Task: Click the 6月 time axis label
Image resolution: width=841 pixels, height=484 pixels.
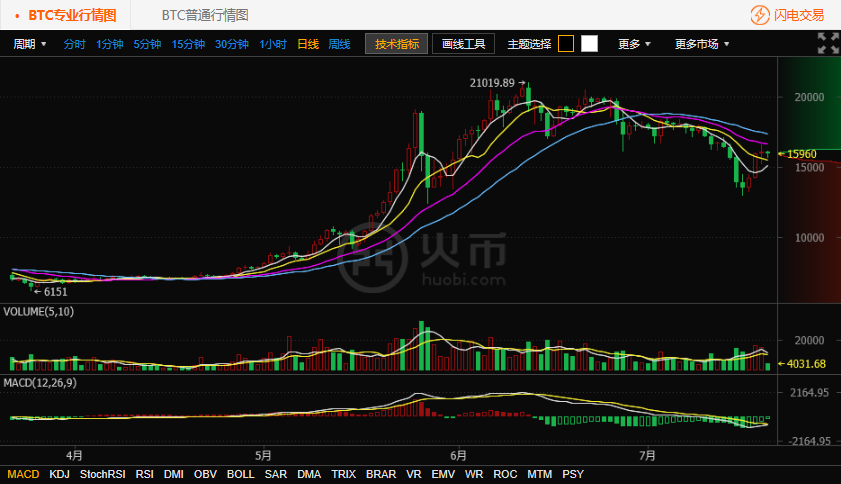Action: (x=459, y=456)
